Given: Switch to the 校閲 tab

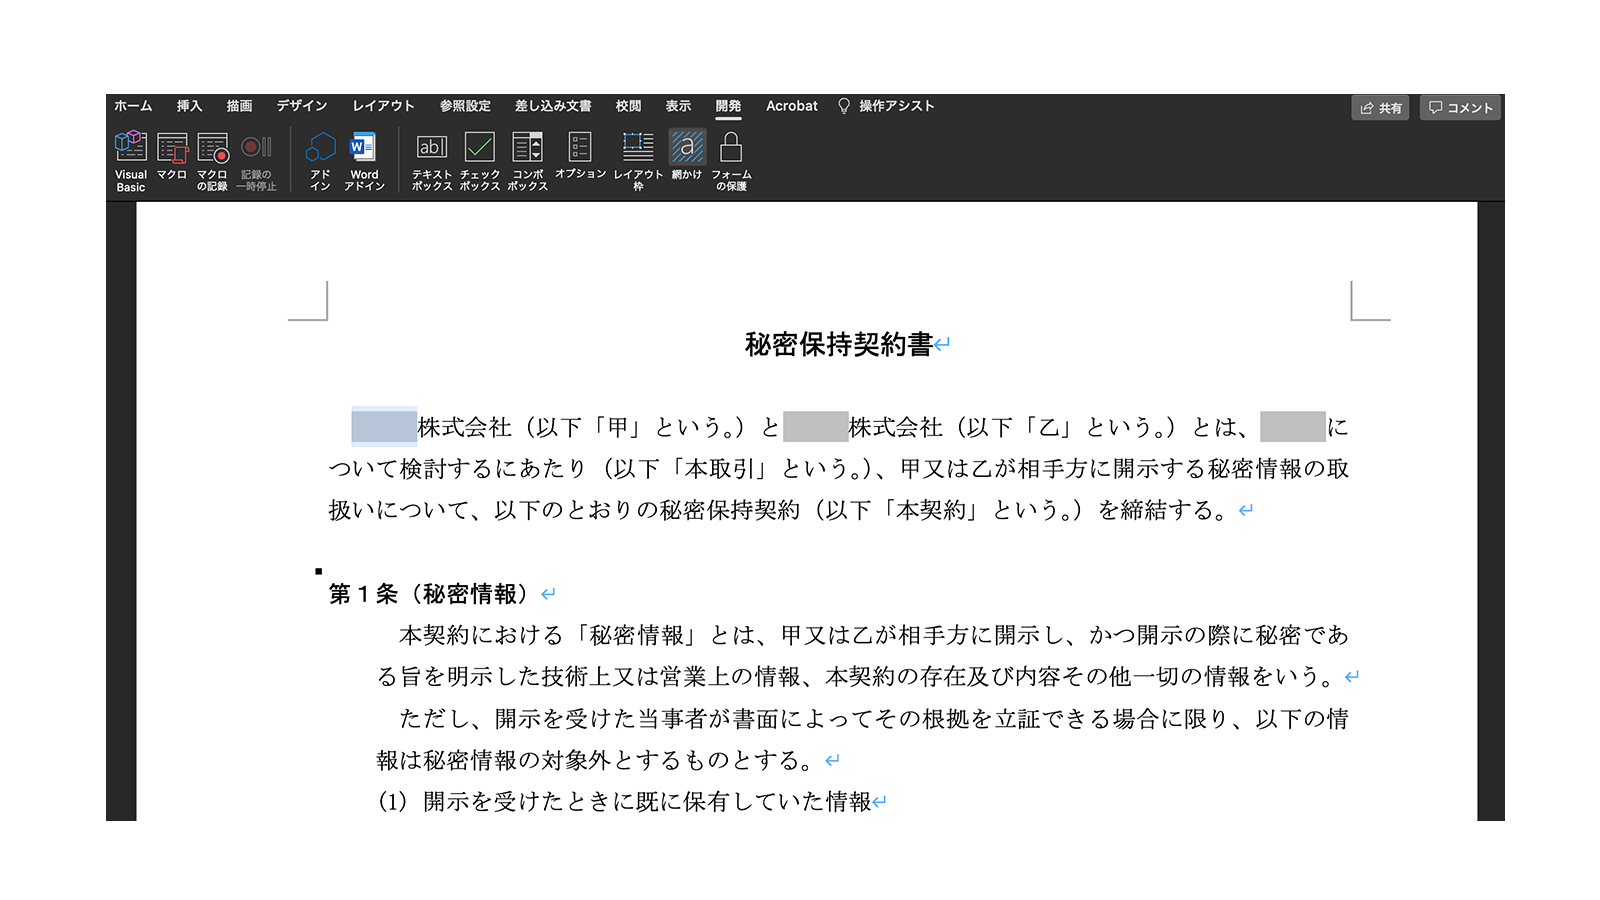Looking at the screenshot, I should point(628,106).
